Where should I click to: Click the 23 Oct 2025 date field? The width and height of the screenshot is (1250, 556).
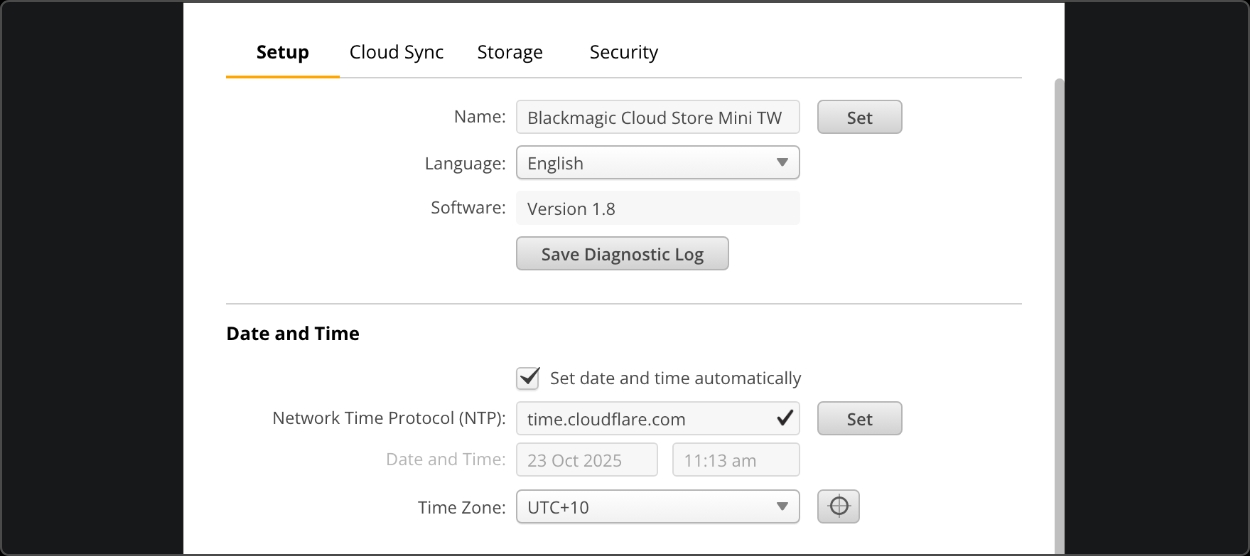[x=587, y=460]
